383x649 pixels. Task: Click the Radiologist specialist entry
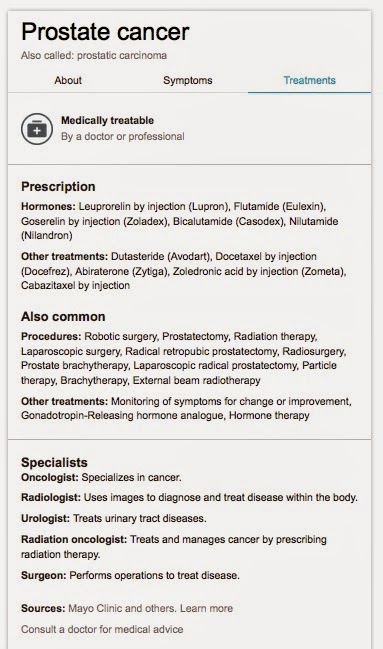pyautogui.click(x=189, y=498)
